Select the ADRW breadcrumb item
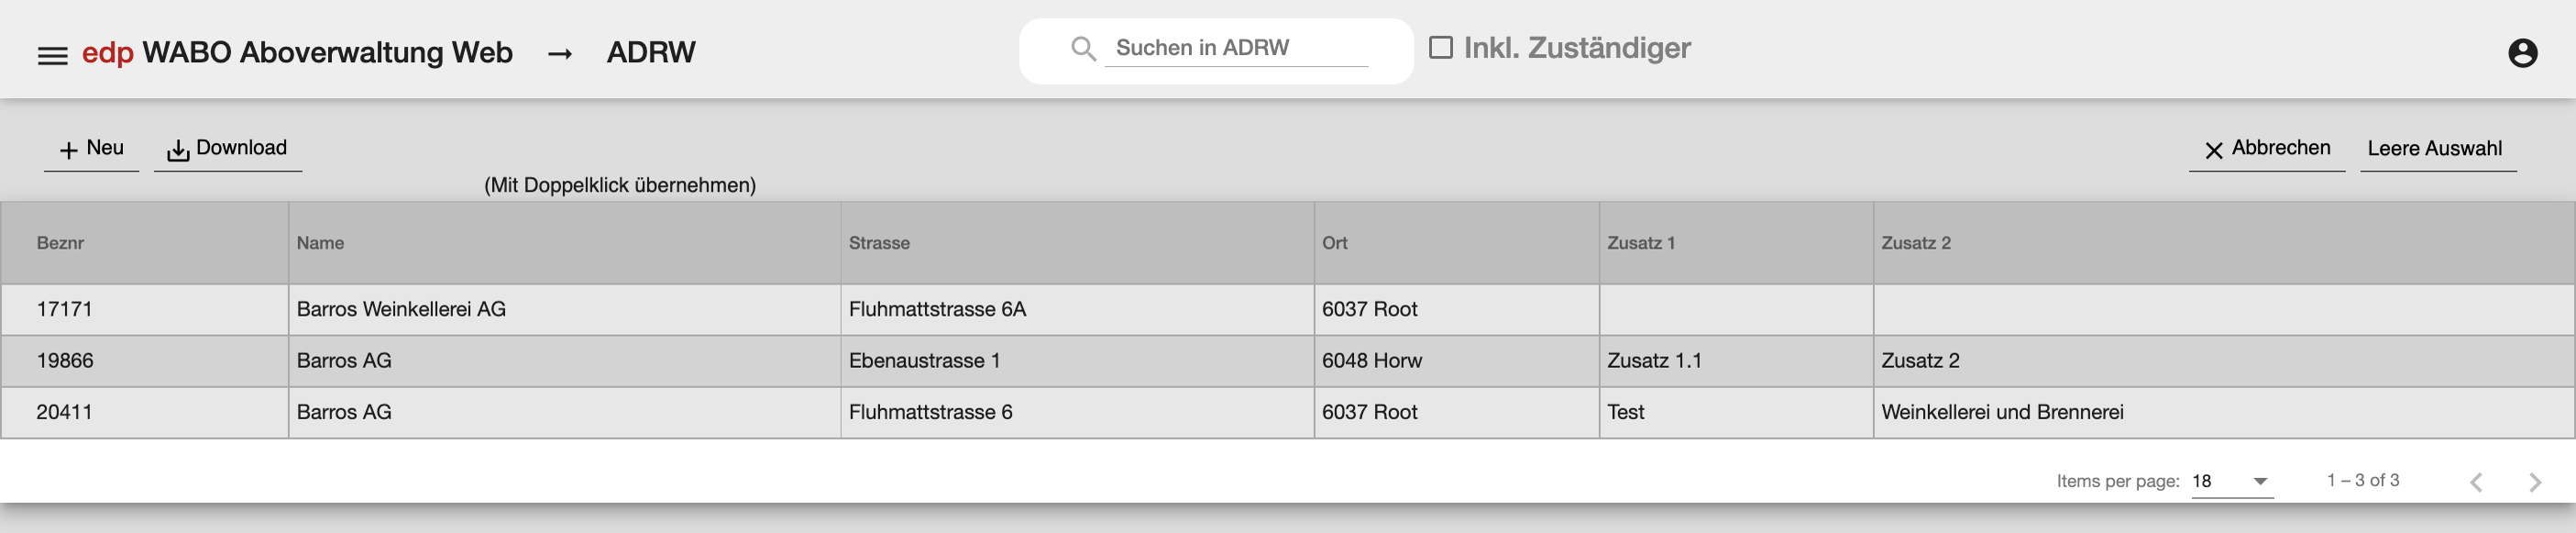Viewport: 2576px width, 533px height. tap(651, 51)
